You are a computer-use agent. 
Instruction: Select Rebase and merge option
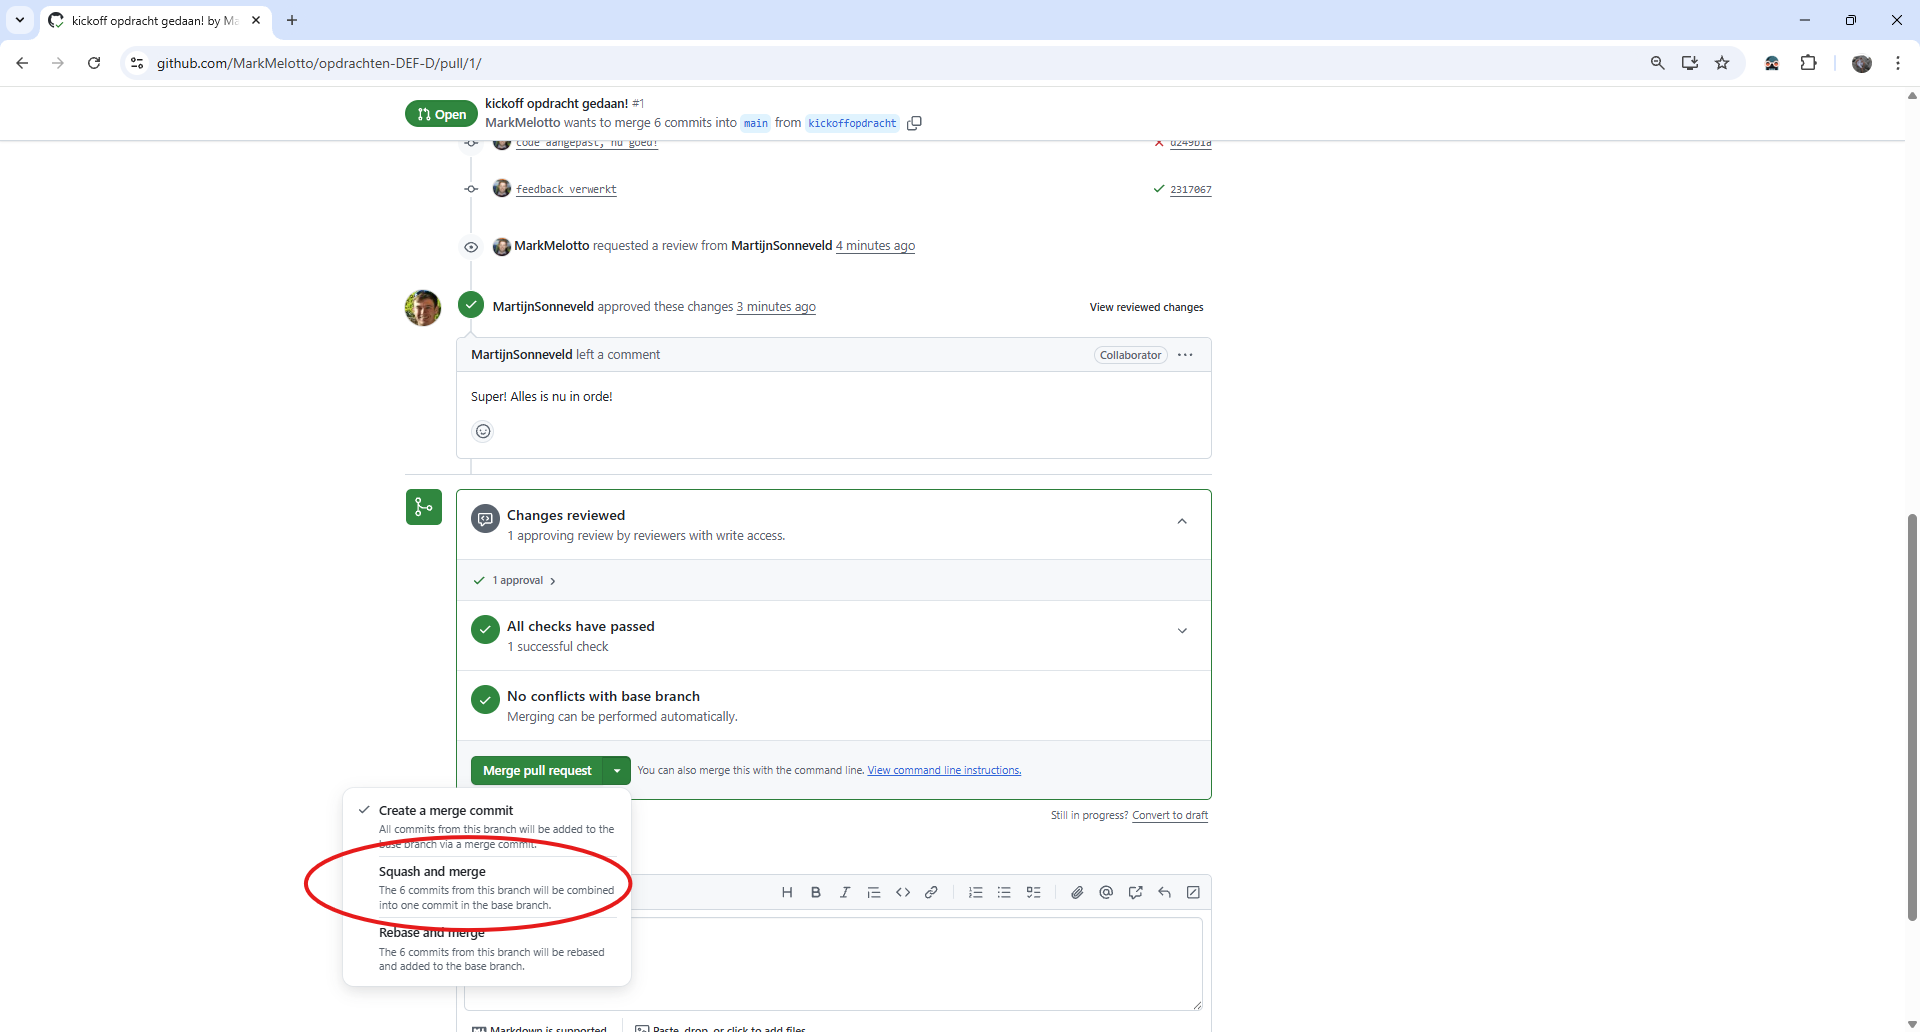click(x=487, y=949)
